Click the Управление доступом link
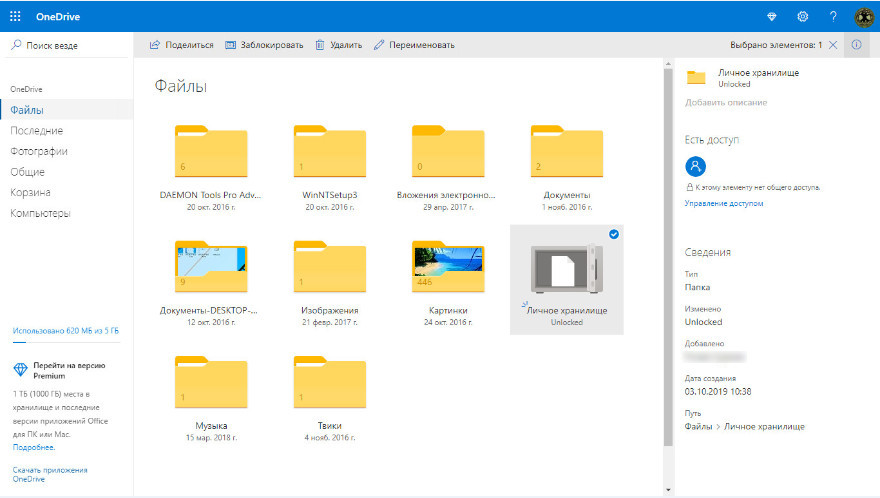880x498 pixels. pyautogui.click(x=723, y=203)
